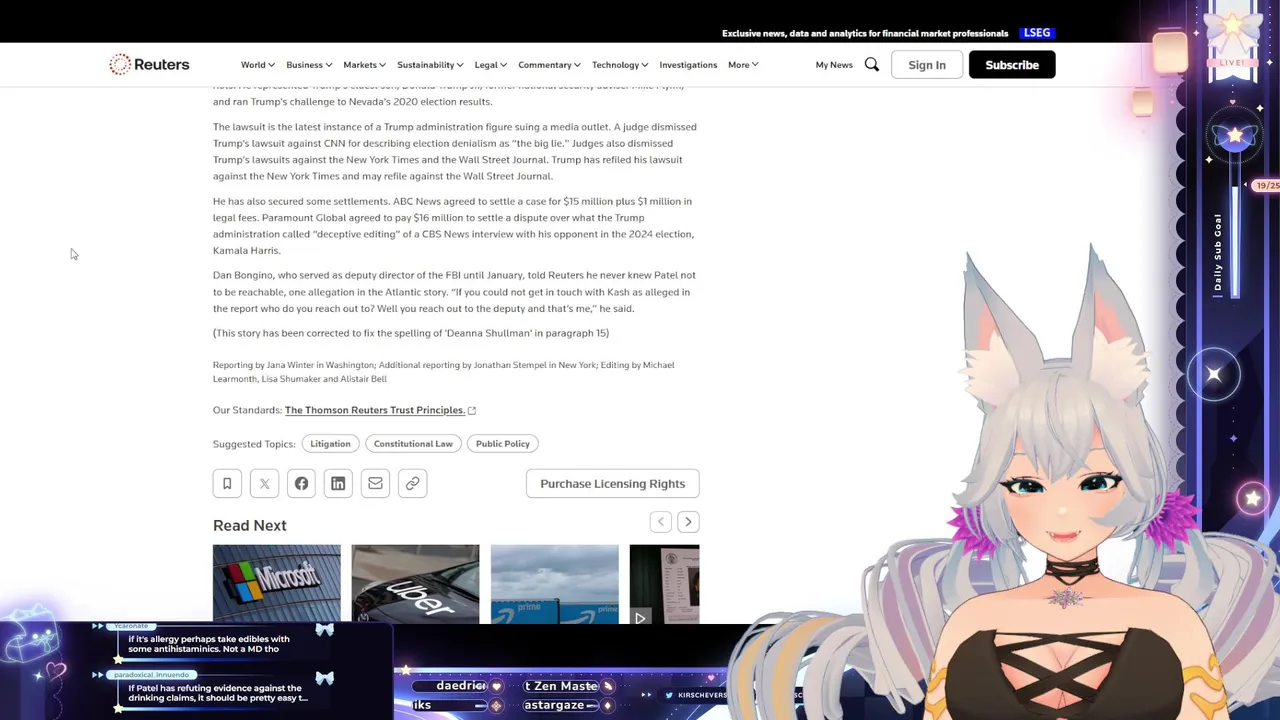Share article on LinkedIn icon
This screenshot has height=720, width=1280.
[x=338, y=484]
